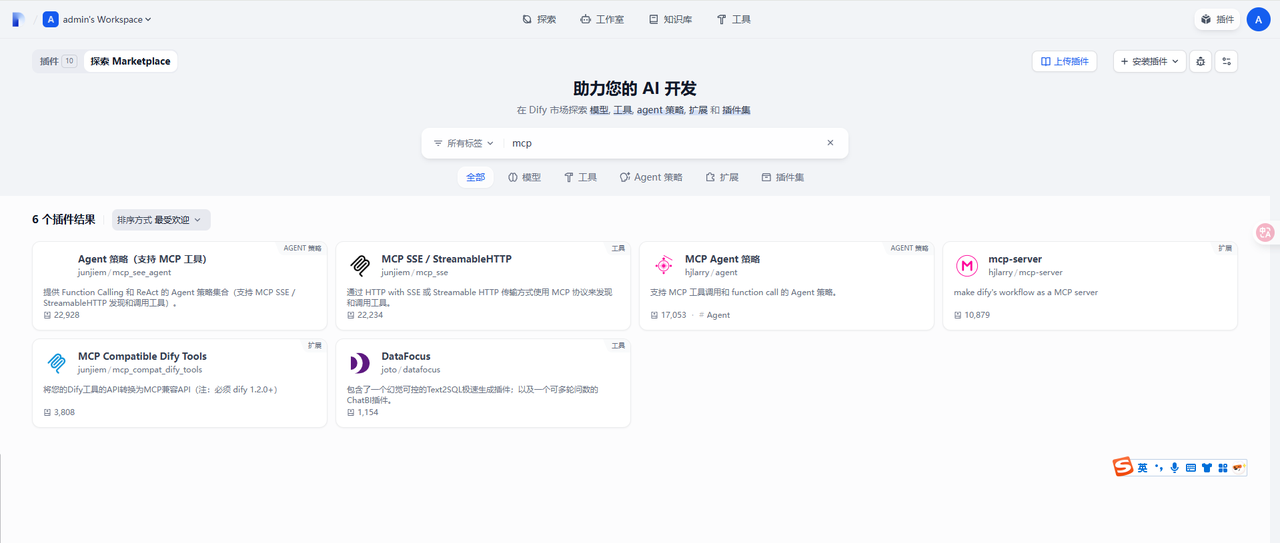
Task: Open the MCP SSE / StreamableHTTP card title
Action: [446, 259]
